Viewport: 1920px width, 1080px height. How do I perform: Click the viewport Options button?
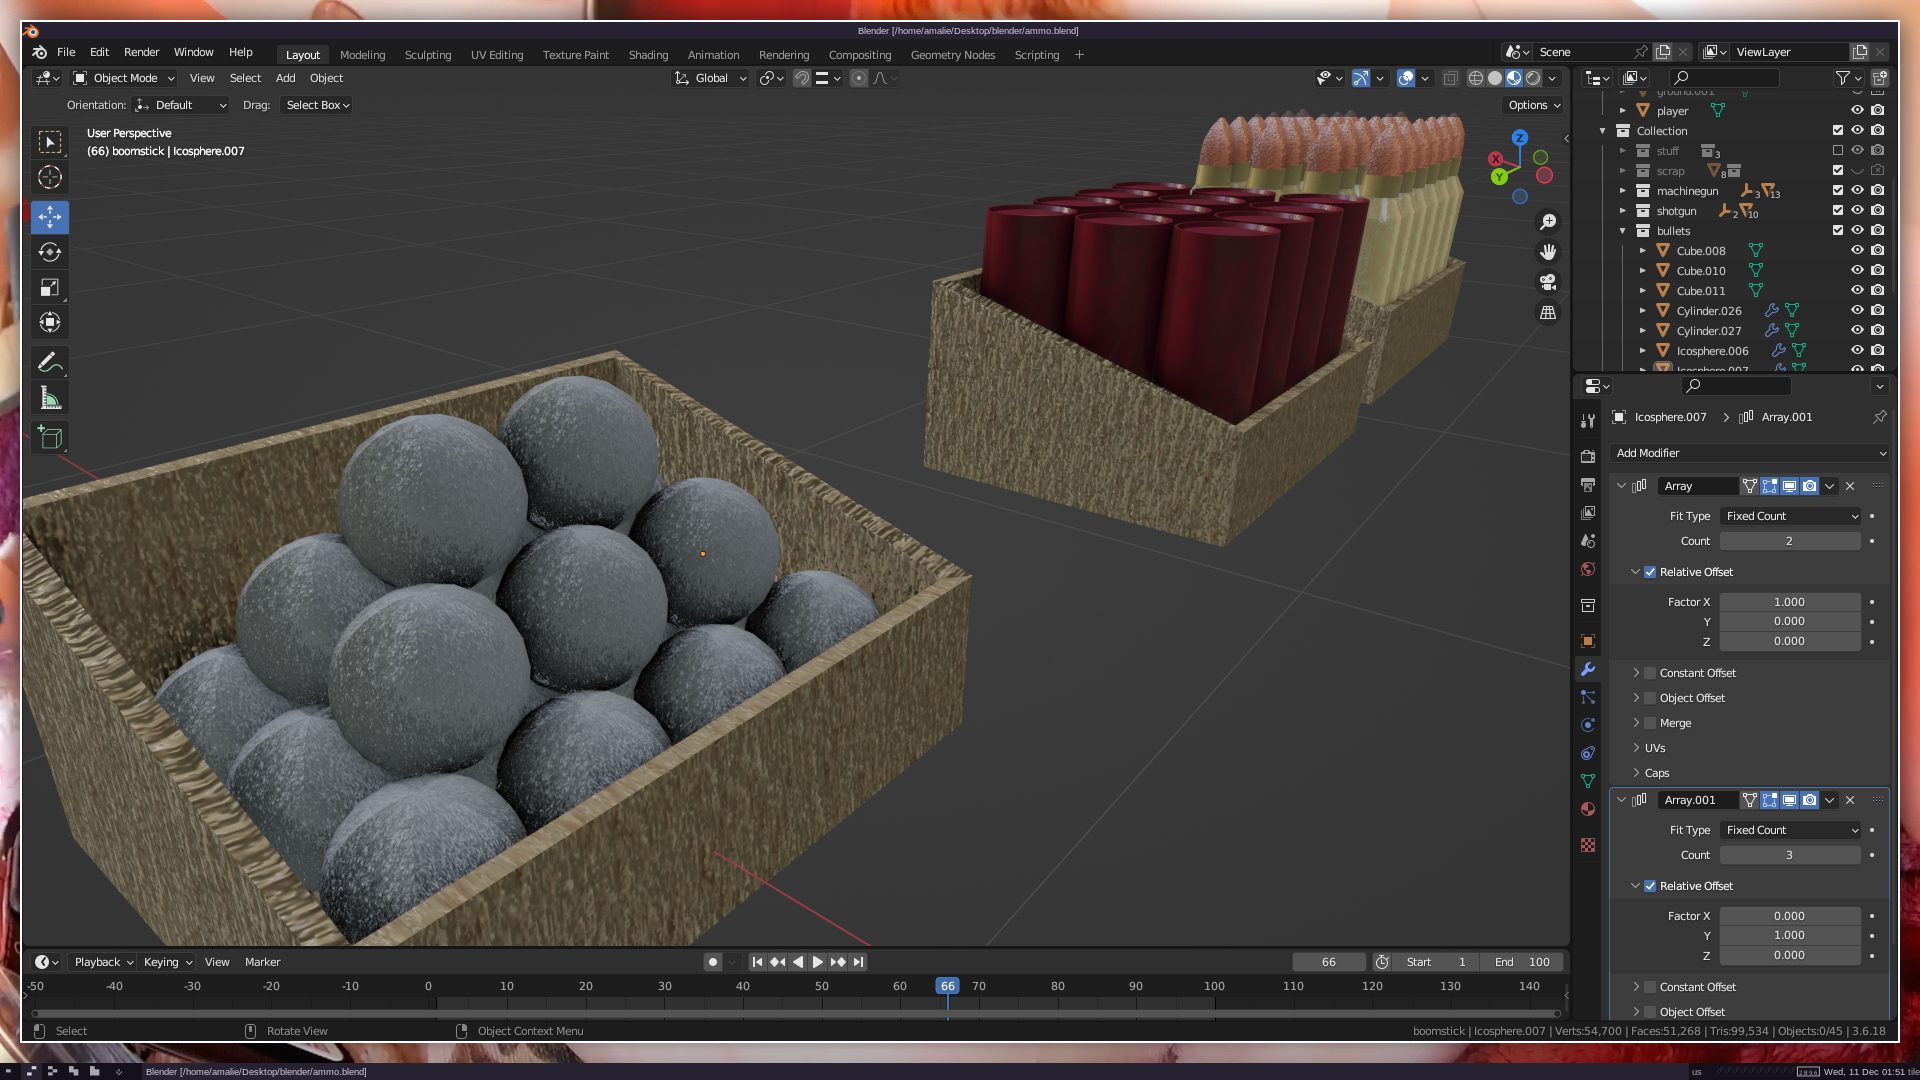click(x=1533, y=105)
